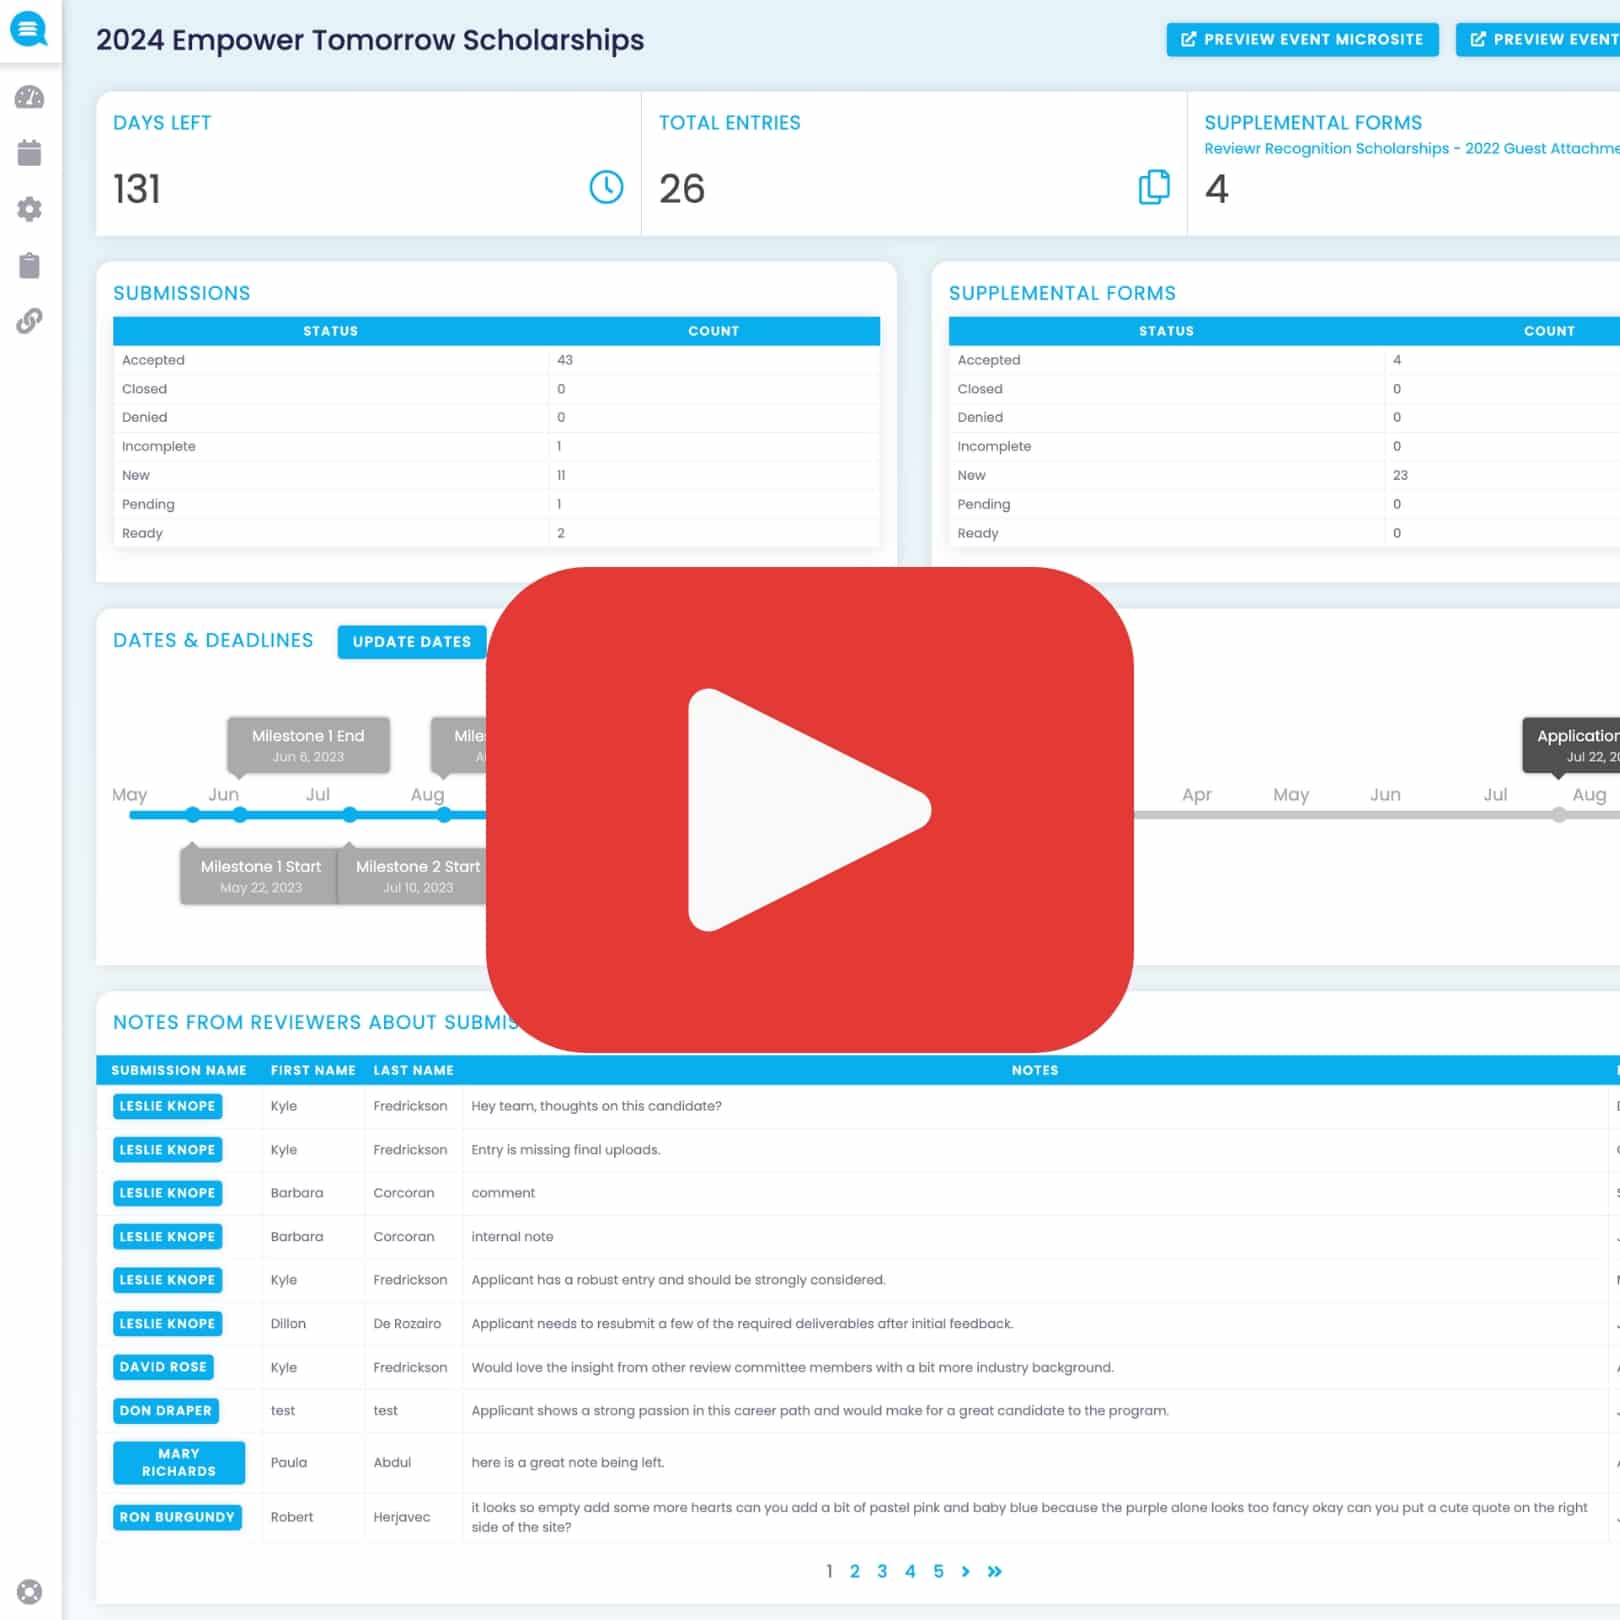1620x1620 pixels.
Task: Go to notes page 3
Action: (882, 1571)
